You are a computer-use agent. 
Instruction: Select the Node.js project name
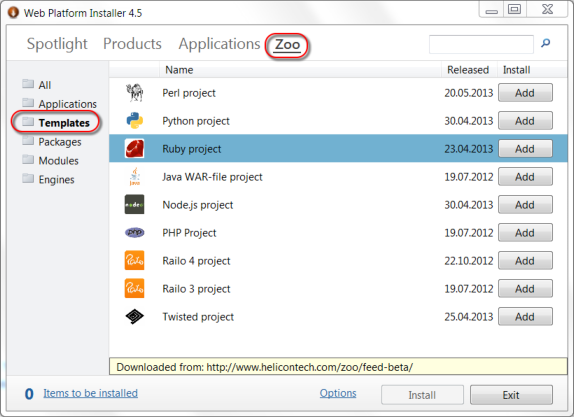pos(198,205)
